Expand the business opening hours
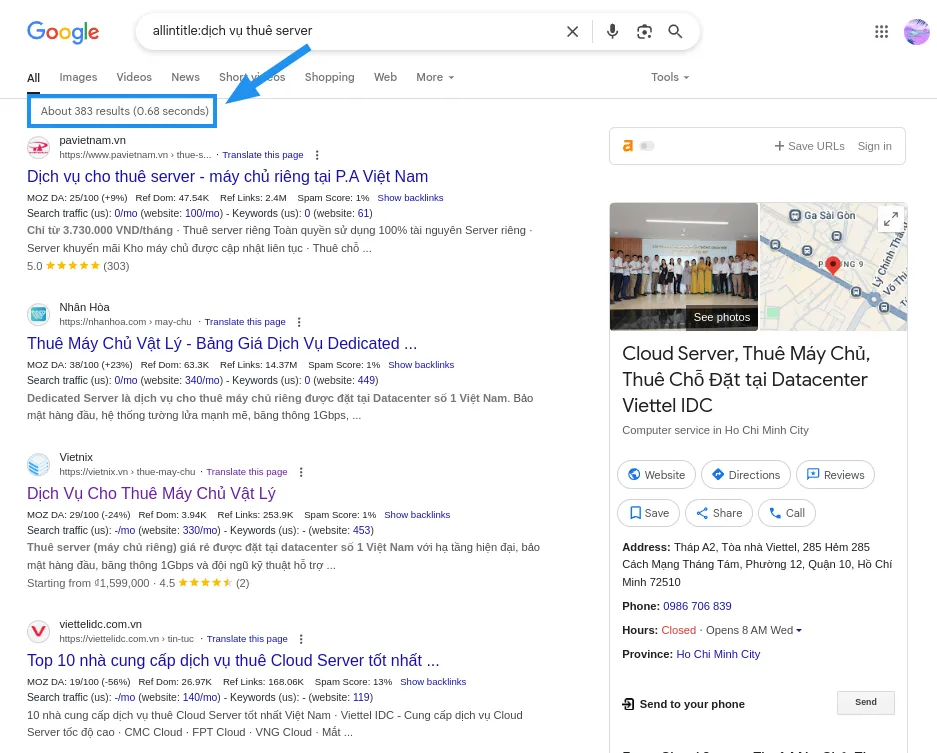The width and height of the screenshot is (937, 753). pos(798,631)
